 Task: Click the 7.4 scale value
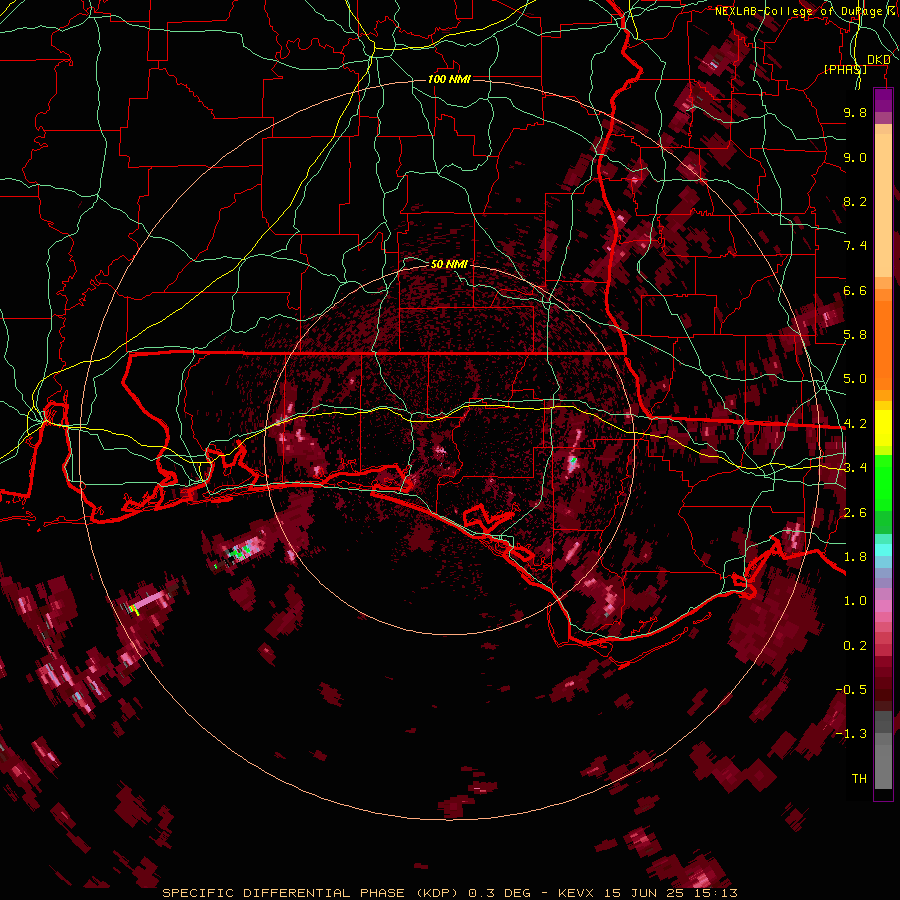(x=855, y=246)
